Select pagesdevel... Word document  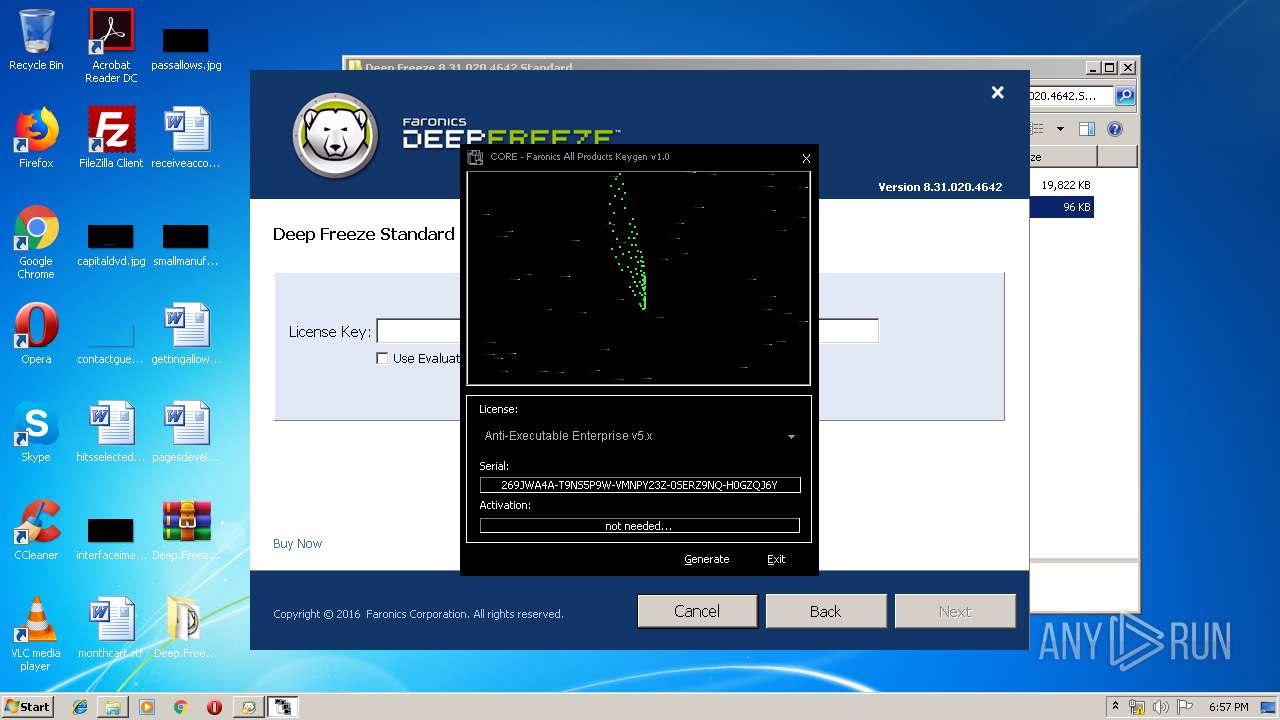tap(186, 432)
